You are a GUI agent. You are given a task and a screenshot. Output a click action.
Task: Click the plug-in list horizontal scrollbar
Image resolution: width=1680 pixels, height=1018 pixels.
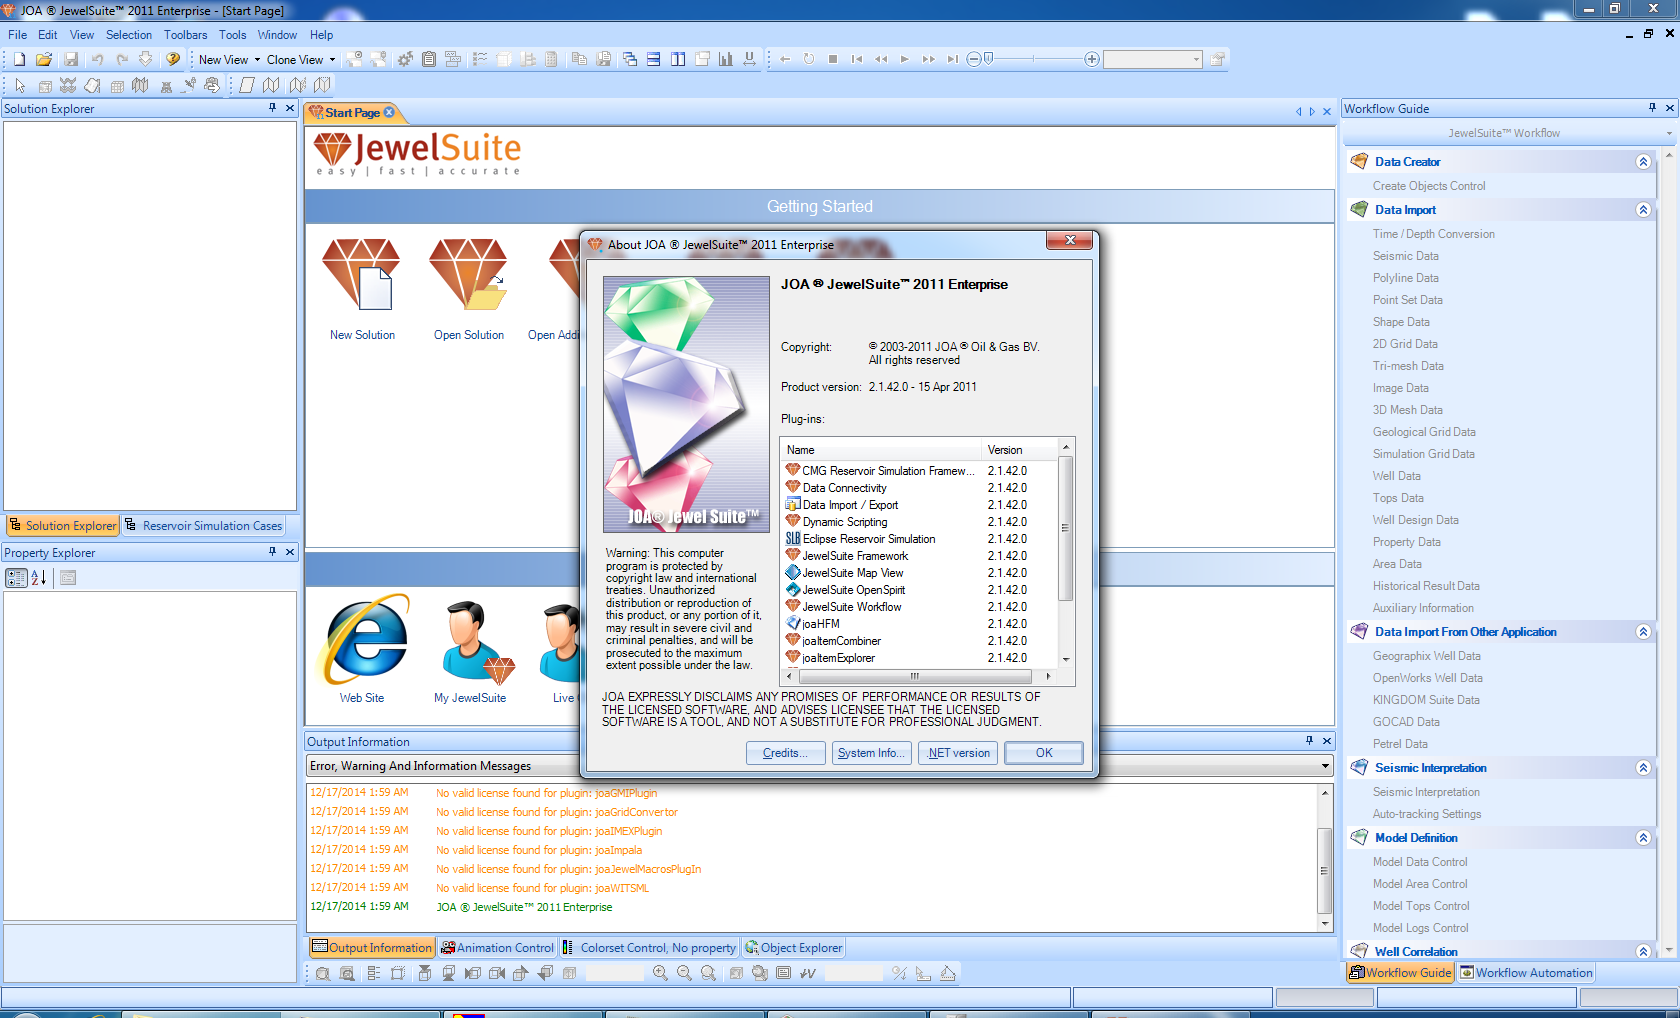pos(913,676)
